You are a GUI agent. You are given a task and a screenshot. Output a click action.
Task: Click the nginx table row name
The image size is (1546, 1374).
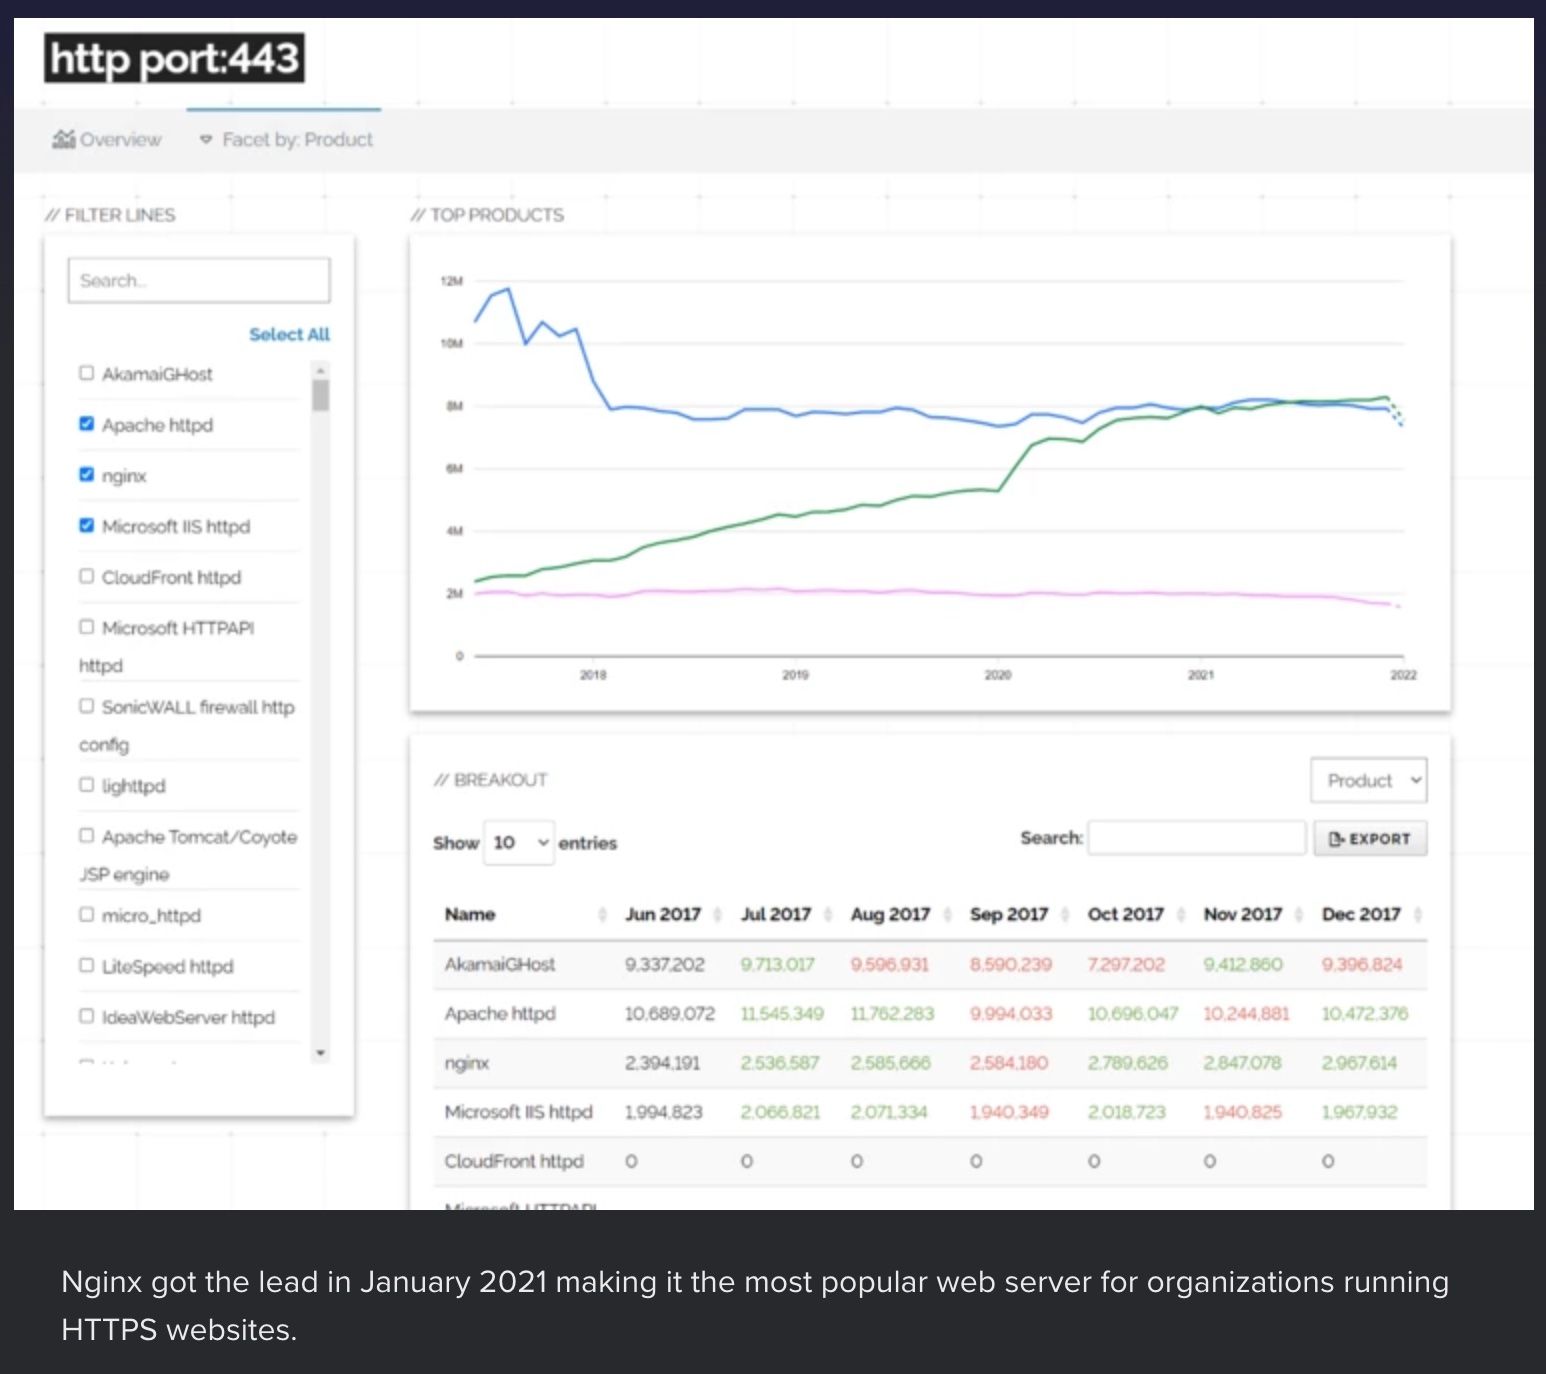pyautogui.click(x=467, y=1063)
